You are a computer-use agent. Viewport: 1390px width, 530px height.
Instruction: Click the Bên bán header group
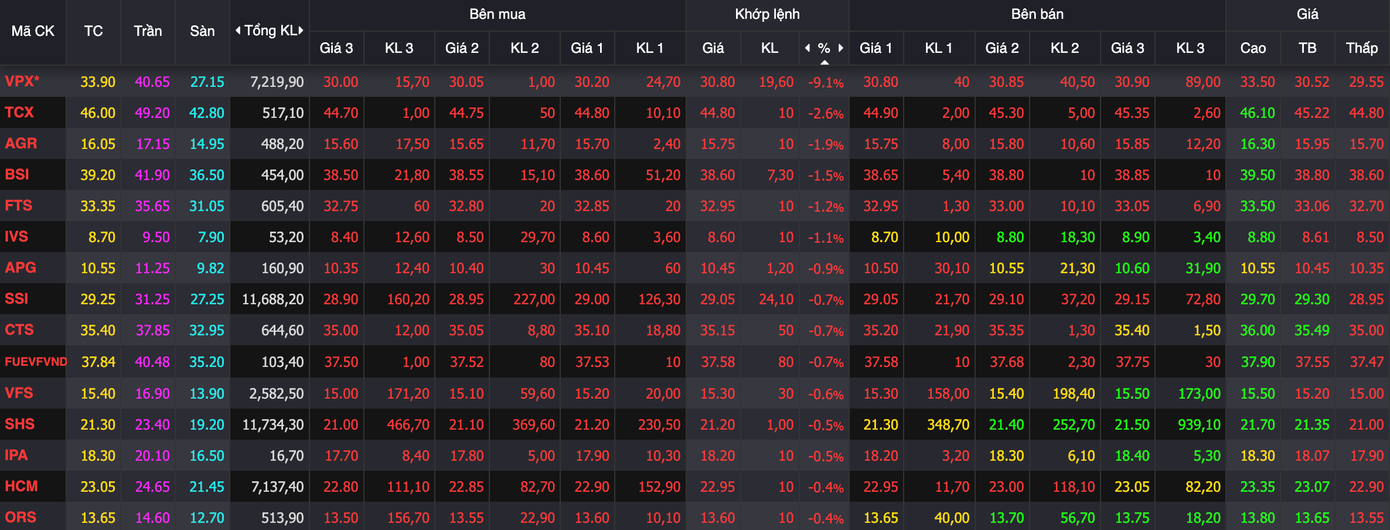pos(1037,14)
